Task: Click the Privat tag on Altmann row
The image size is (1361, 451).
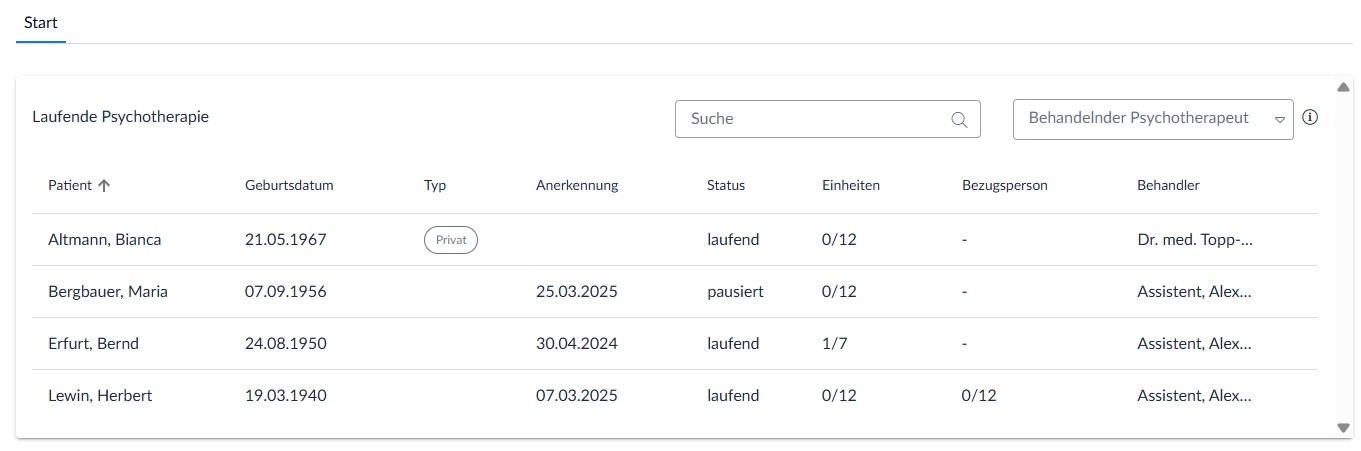Action: pos(451,240)
